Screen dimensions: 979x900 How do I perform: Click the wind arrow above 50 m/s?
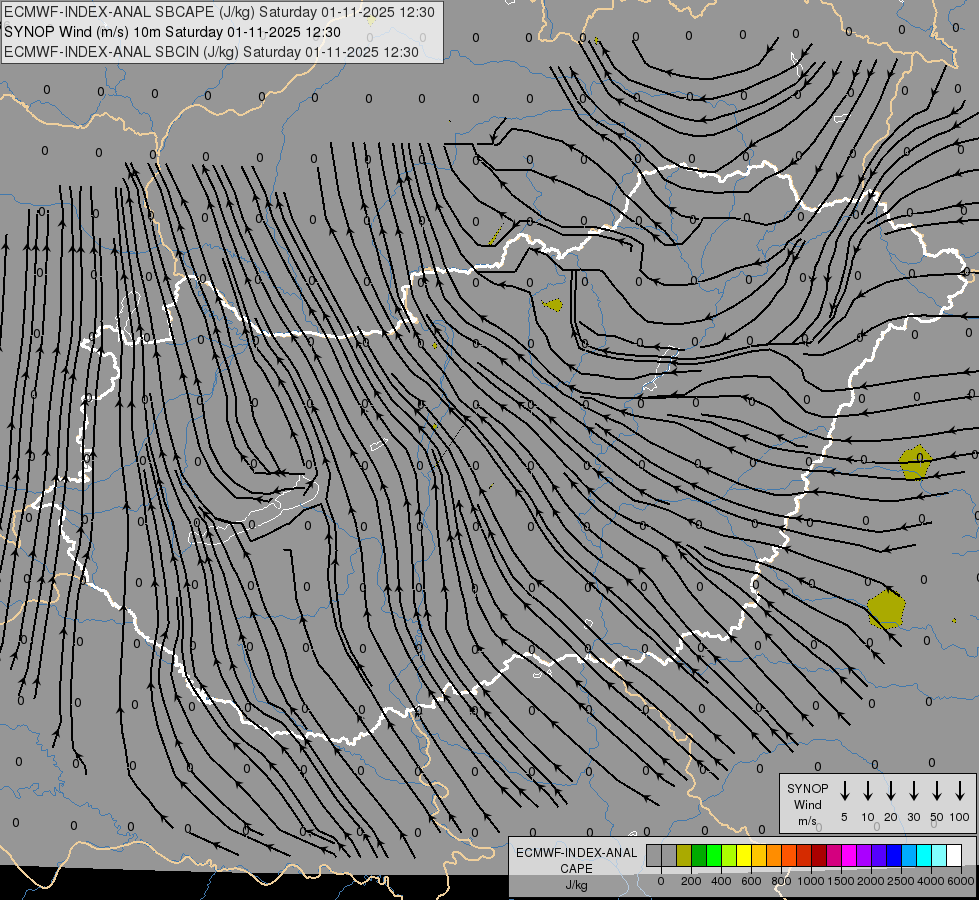[x=937, y=790]
